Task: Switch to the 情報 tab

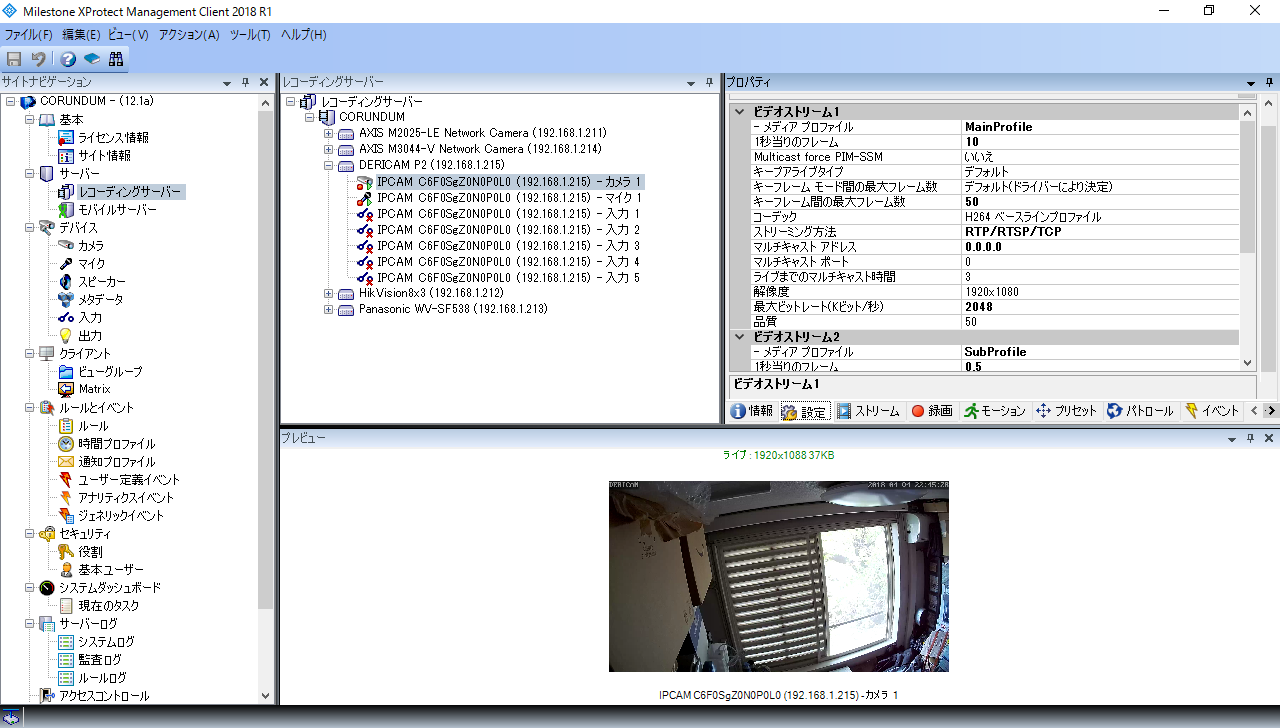Action: (x=752, y=411)
